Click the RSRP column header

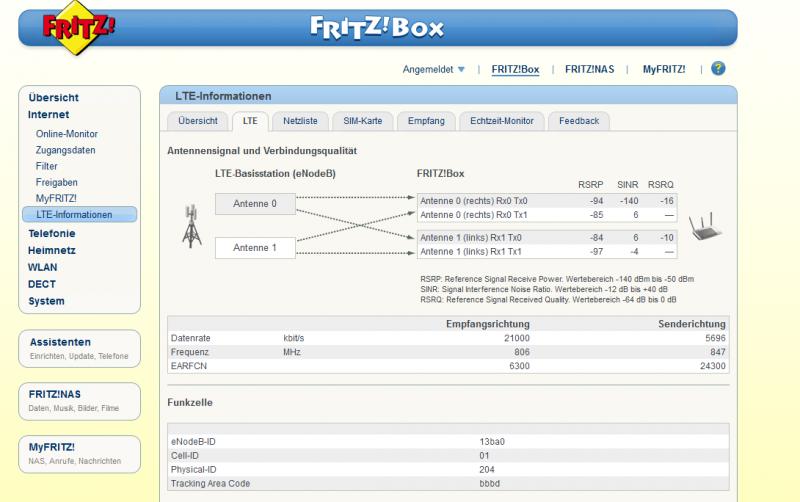click(x=590, y=185)
